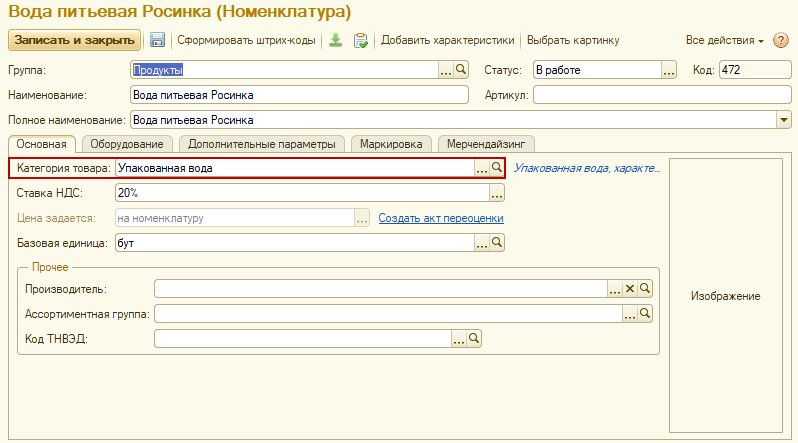Click ellipsis button in Ставка НДС field

click(x=497, y=193)
